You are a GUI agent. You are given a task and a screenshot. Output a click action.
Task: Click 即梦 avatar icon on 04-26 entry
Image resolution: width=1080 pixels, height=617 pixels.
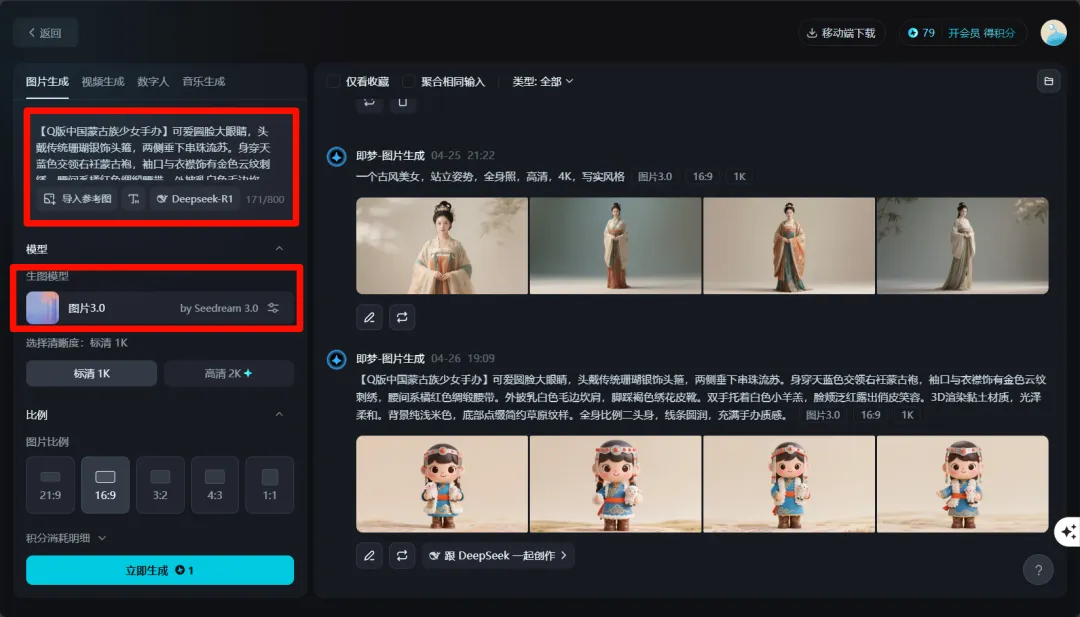pyautogui.click(x=337, y=359)
